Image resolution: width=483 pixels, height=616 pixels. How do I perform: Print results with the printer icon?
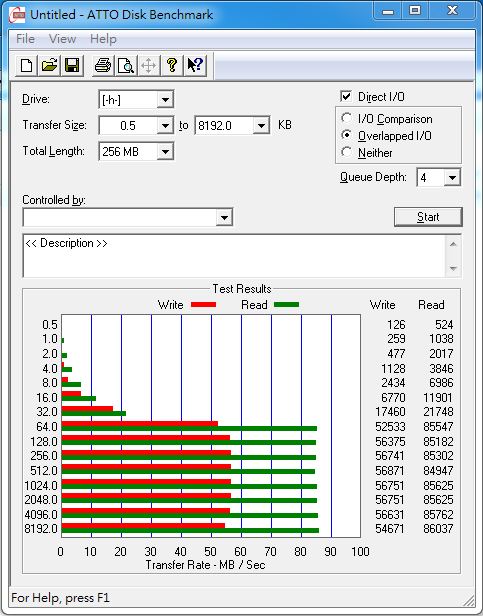(x=103, y=65)
